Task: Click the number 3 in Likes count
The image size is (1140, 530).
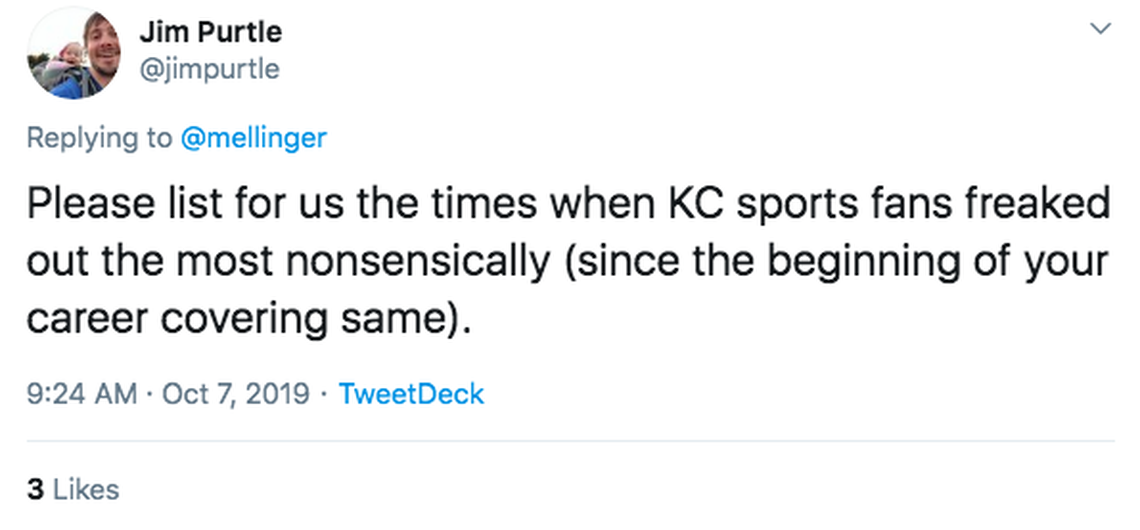Action: [36, 489]
